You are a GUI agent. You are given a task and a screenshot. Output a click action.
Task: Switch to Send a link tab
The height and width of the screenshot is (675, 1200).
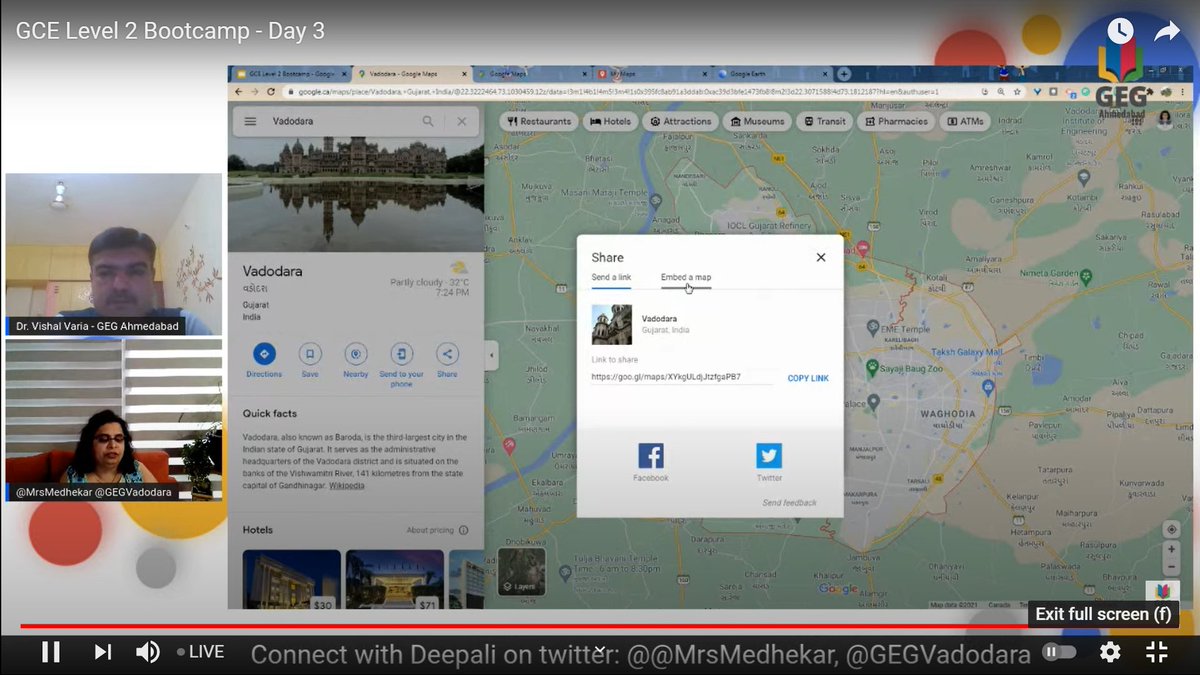coord(611,277)
